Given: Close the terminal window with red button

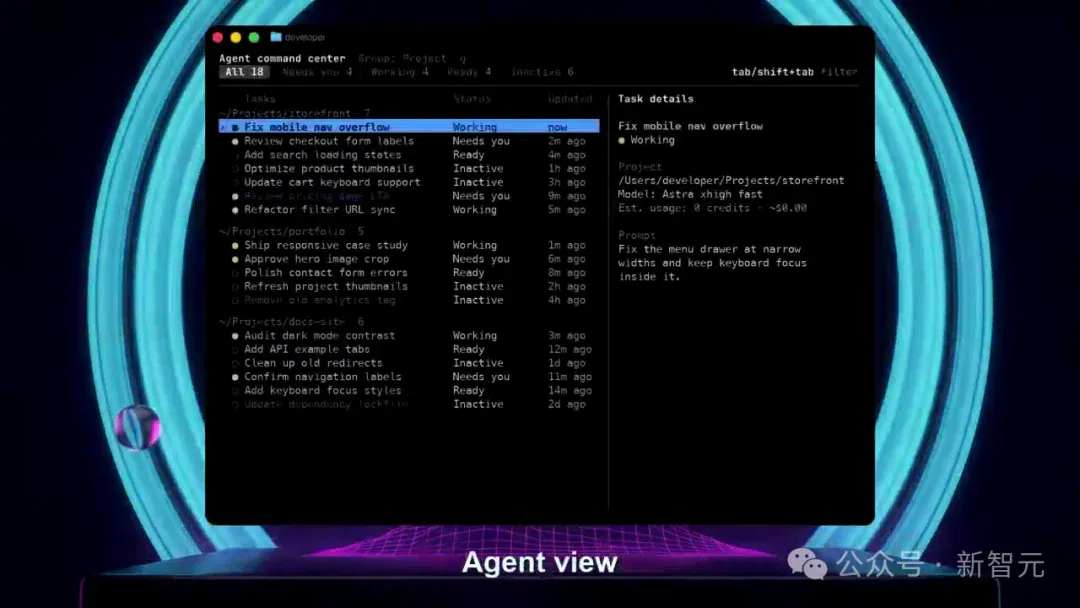Looking at the screenshot, I should [218, 37].
